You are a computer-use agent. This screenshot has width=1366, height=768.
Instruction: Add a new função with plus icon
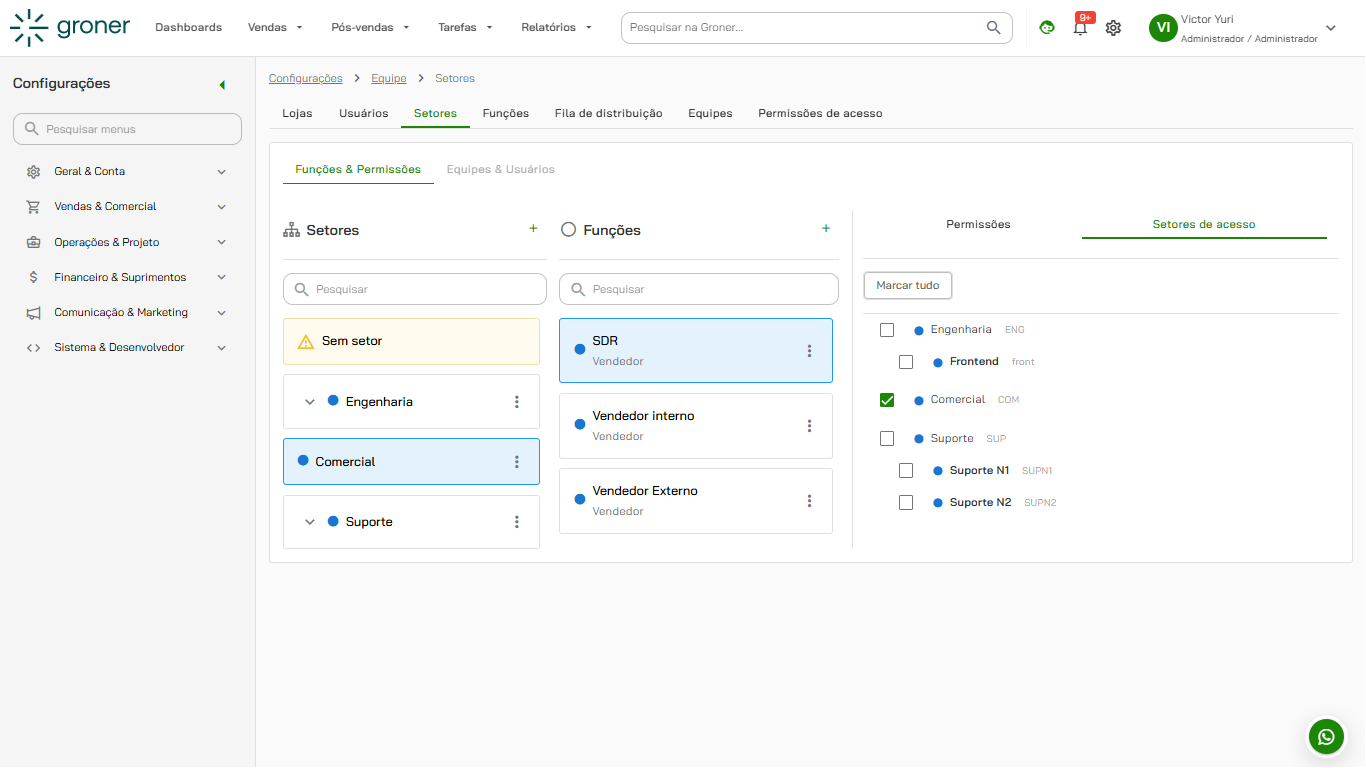point(826,229)
